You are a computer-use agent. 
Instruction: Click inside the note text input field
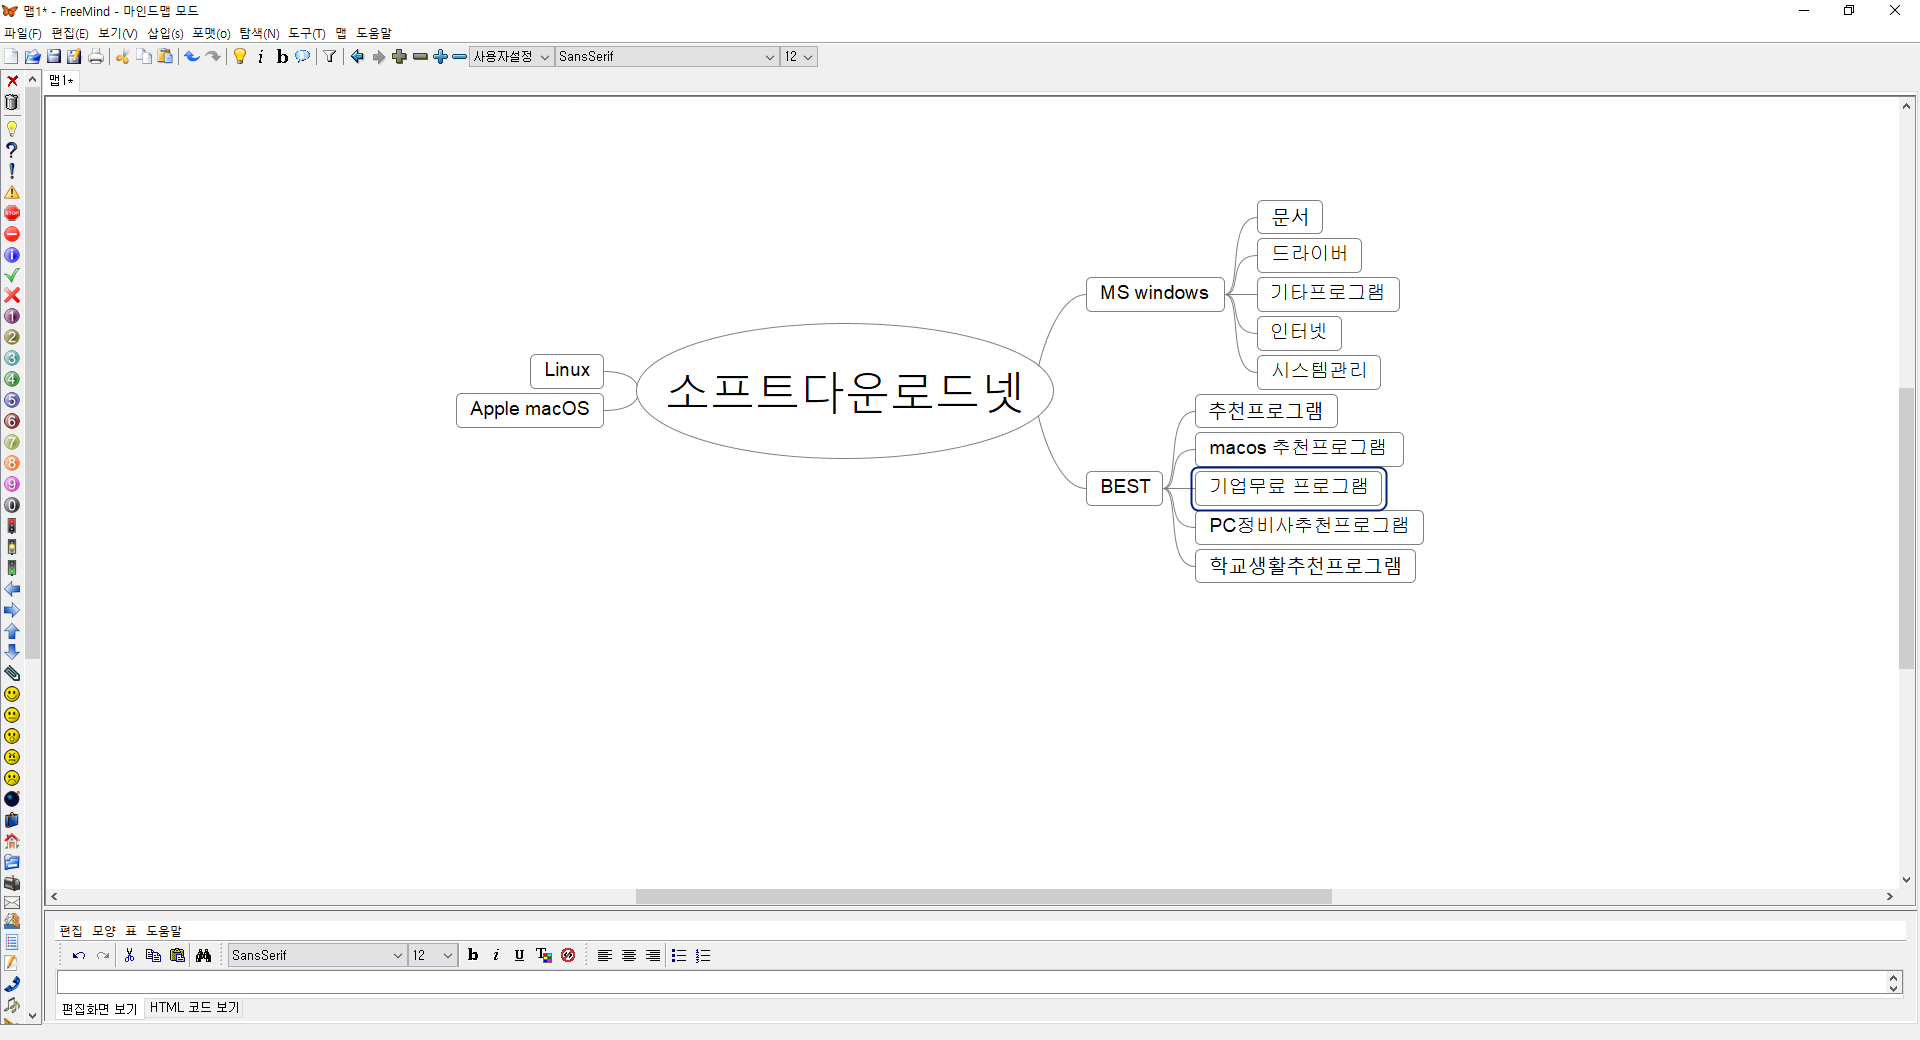click(970, 983)
